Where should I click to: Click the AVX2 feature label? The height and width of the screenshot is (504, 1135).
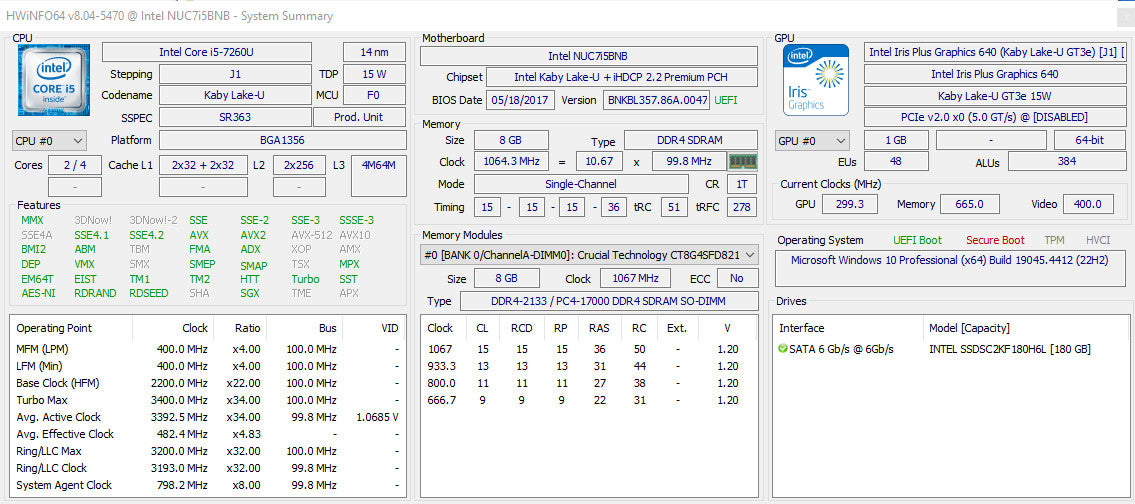click(253, 235)
